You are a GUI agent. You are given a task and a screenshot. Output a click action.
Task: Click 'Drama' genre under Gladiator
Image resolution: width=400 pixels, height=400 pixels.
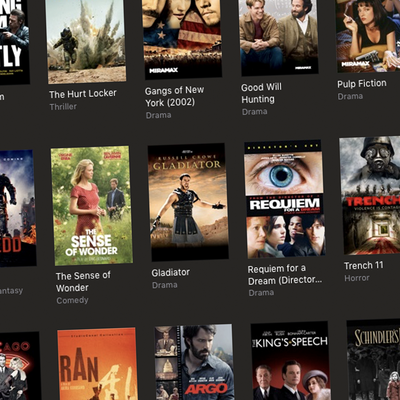click(165, 285)
